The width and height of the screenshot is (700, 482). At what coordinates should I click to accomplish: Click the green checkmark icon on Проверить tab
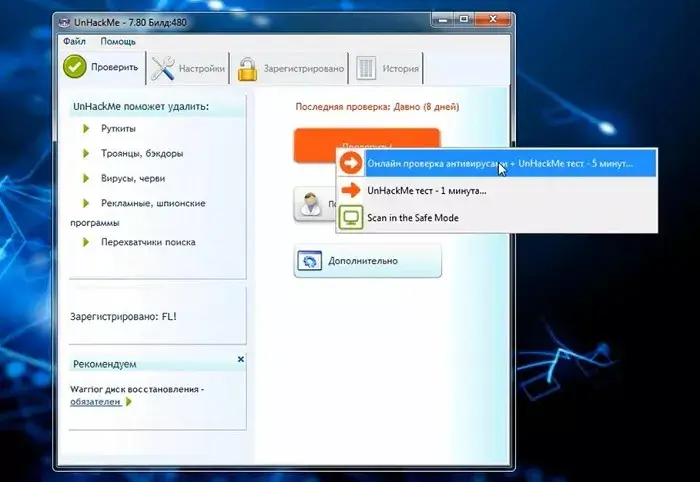click(77, 68)
